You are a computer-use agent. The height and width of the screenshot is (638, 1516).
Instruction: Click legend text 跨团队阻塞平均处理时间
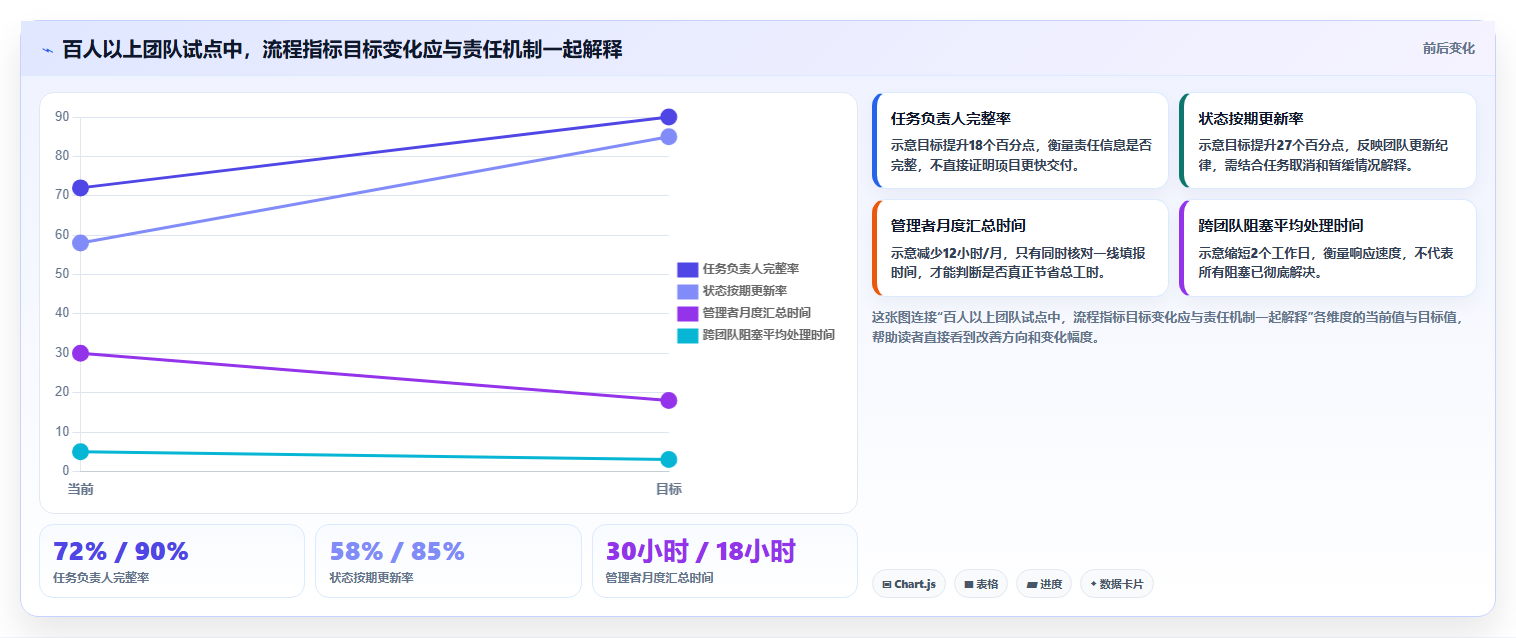[x=769, y=335]
